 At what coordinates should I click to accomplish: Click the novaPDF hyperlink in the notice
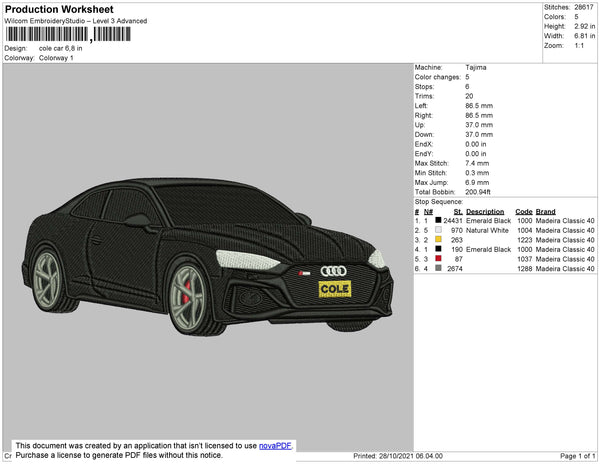tap(275, 446)
